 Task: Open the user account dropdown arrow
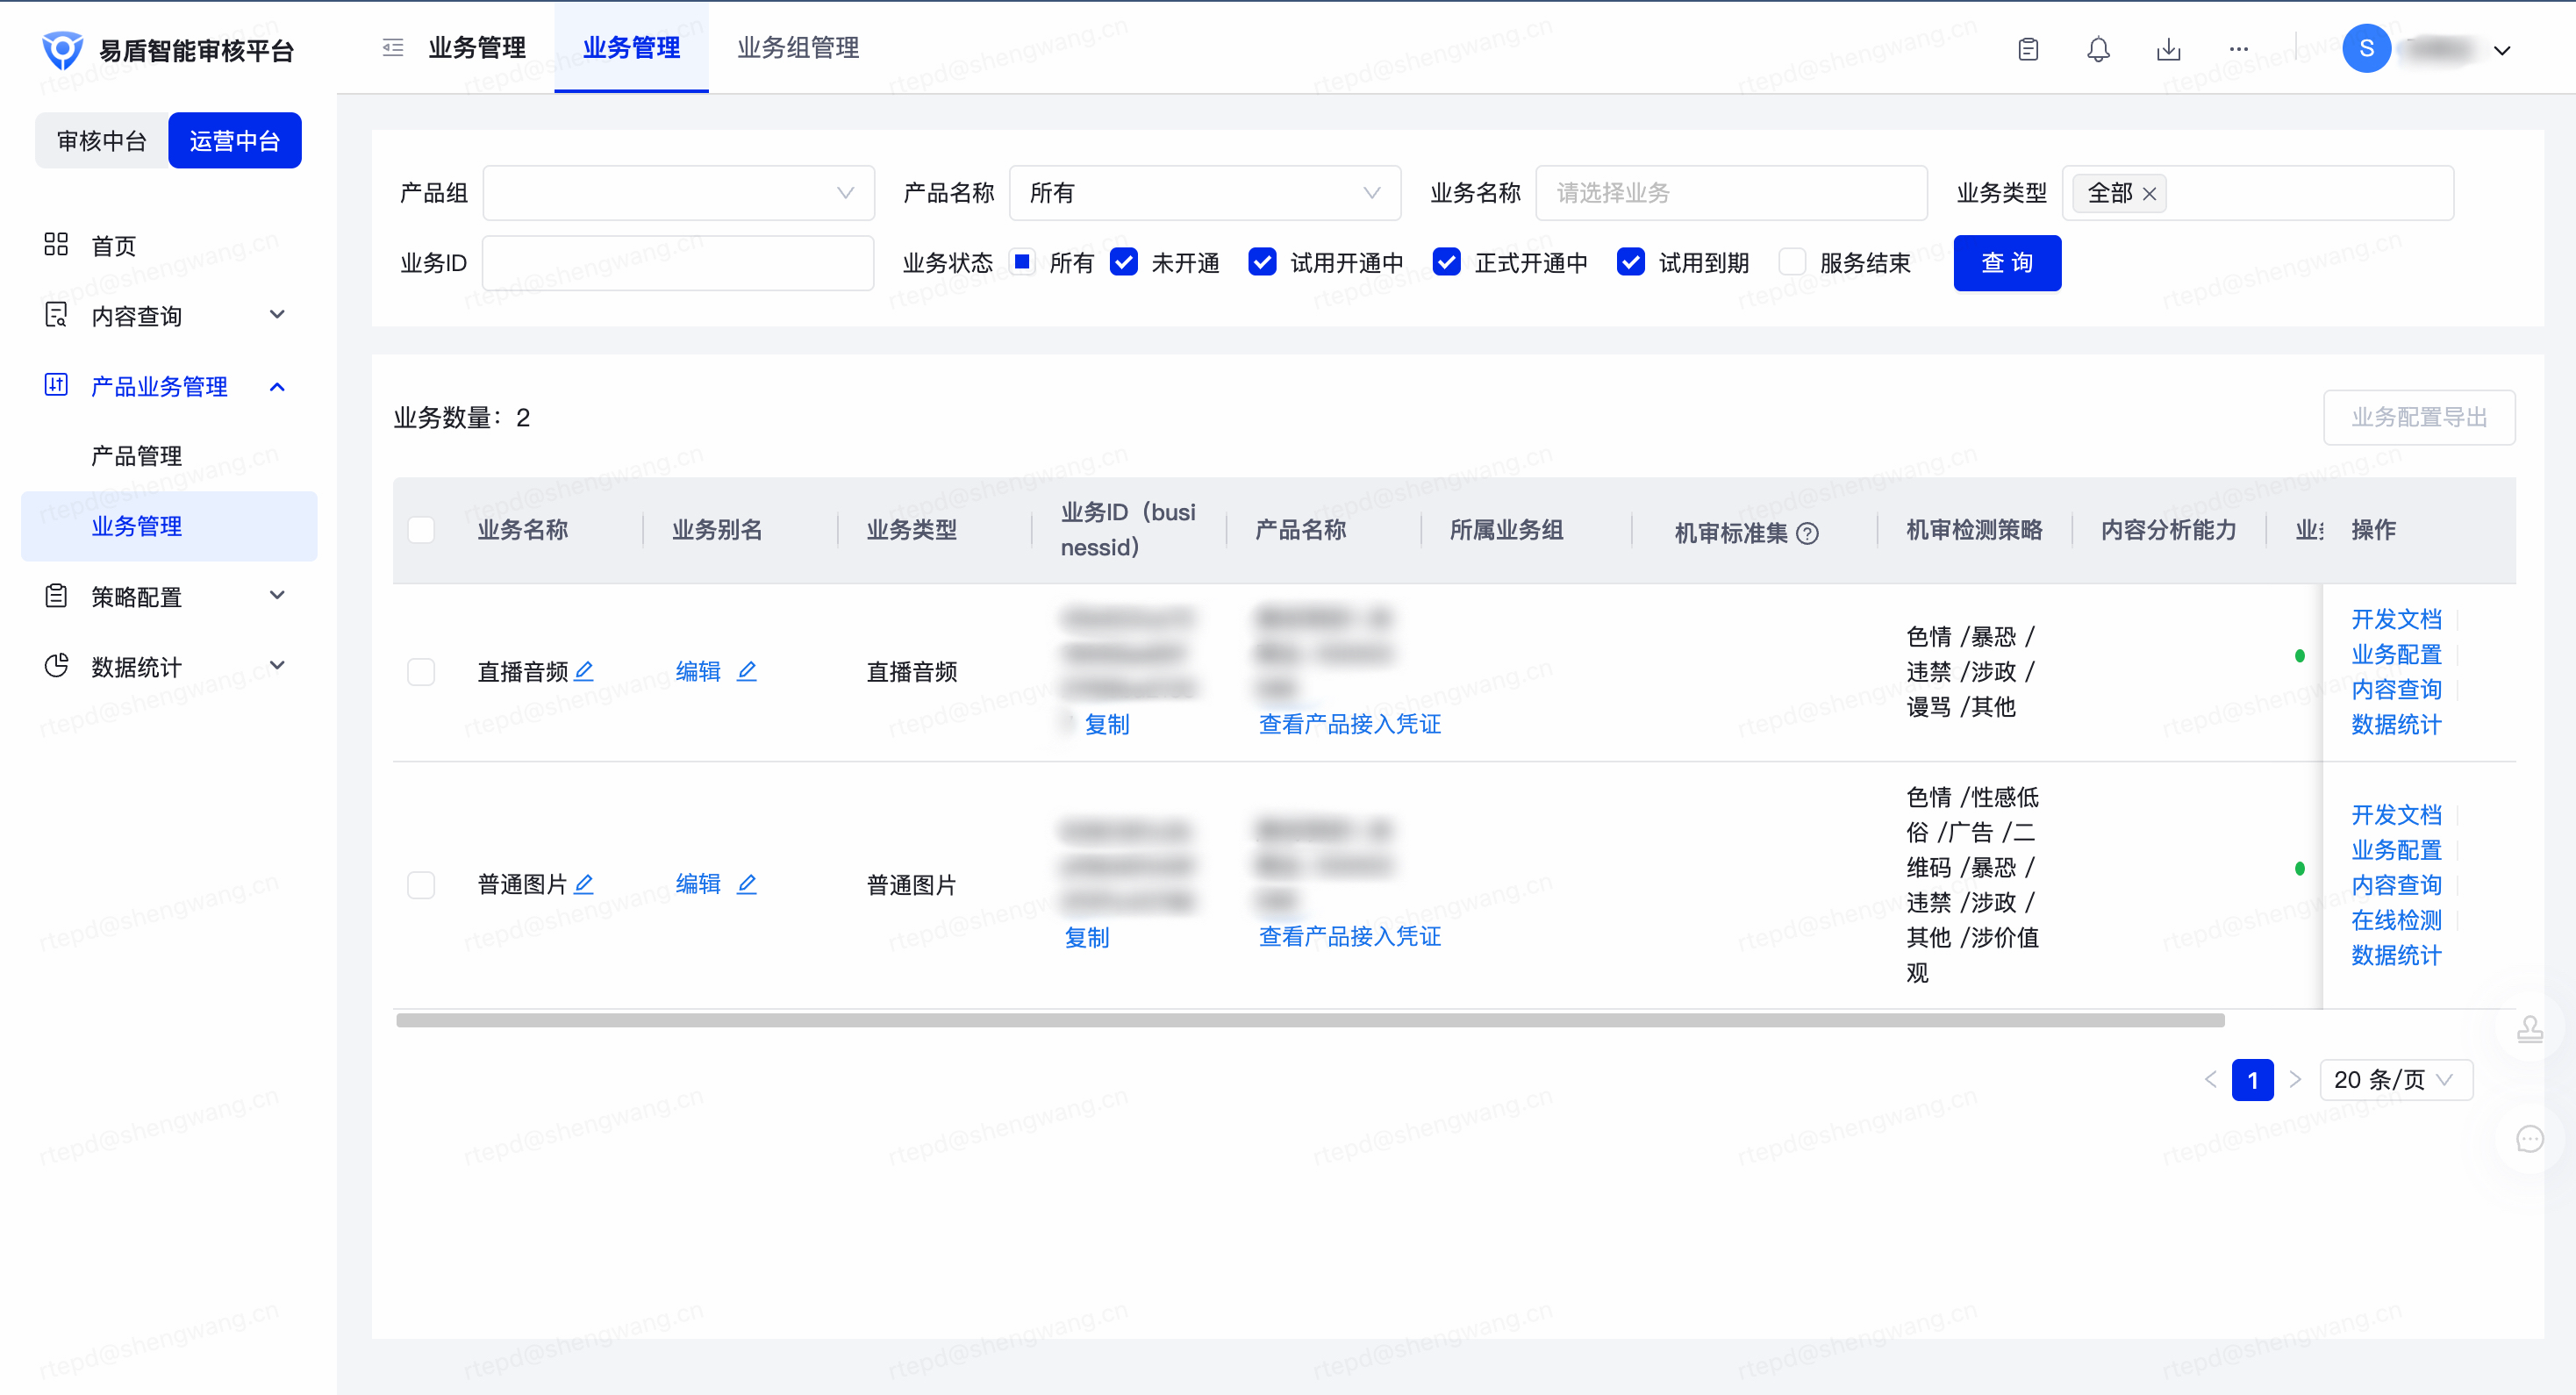coord(2502,50)
